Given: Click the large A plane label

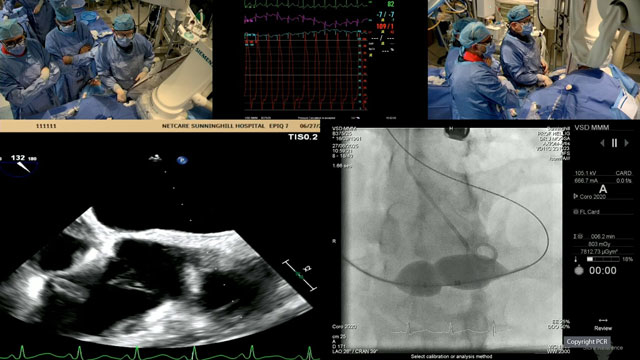Looking at the screenshot, I should point(603,189).
